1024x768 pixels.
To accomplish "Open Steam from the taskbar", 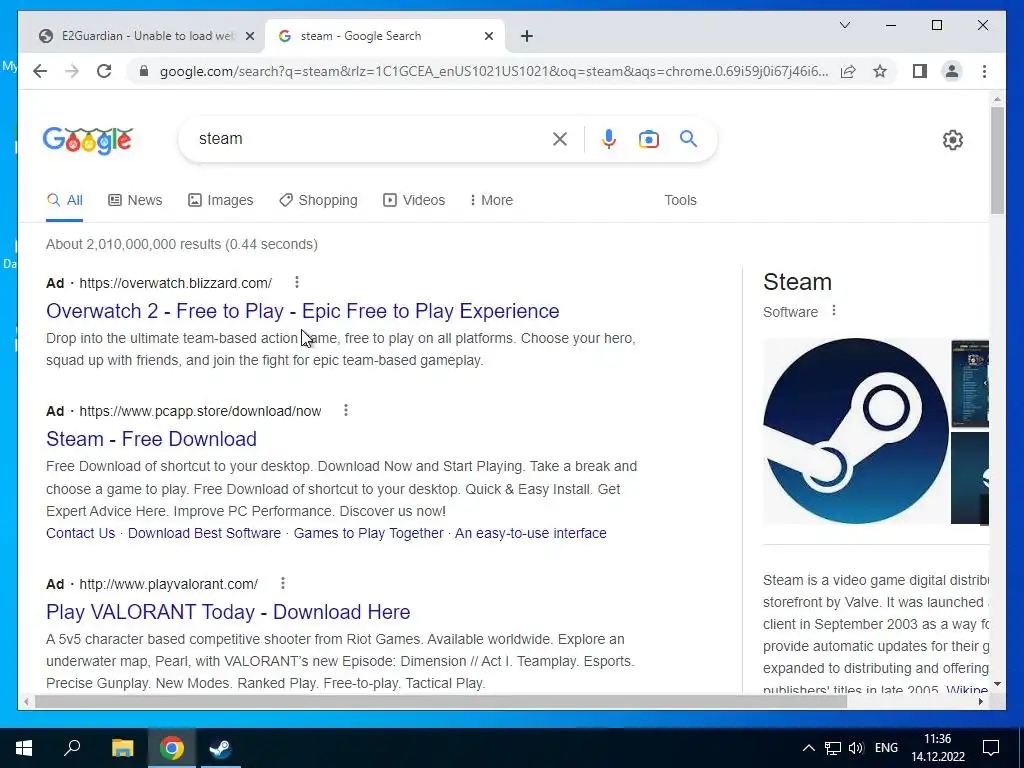I will coord(221,748).
